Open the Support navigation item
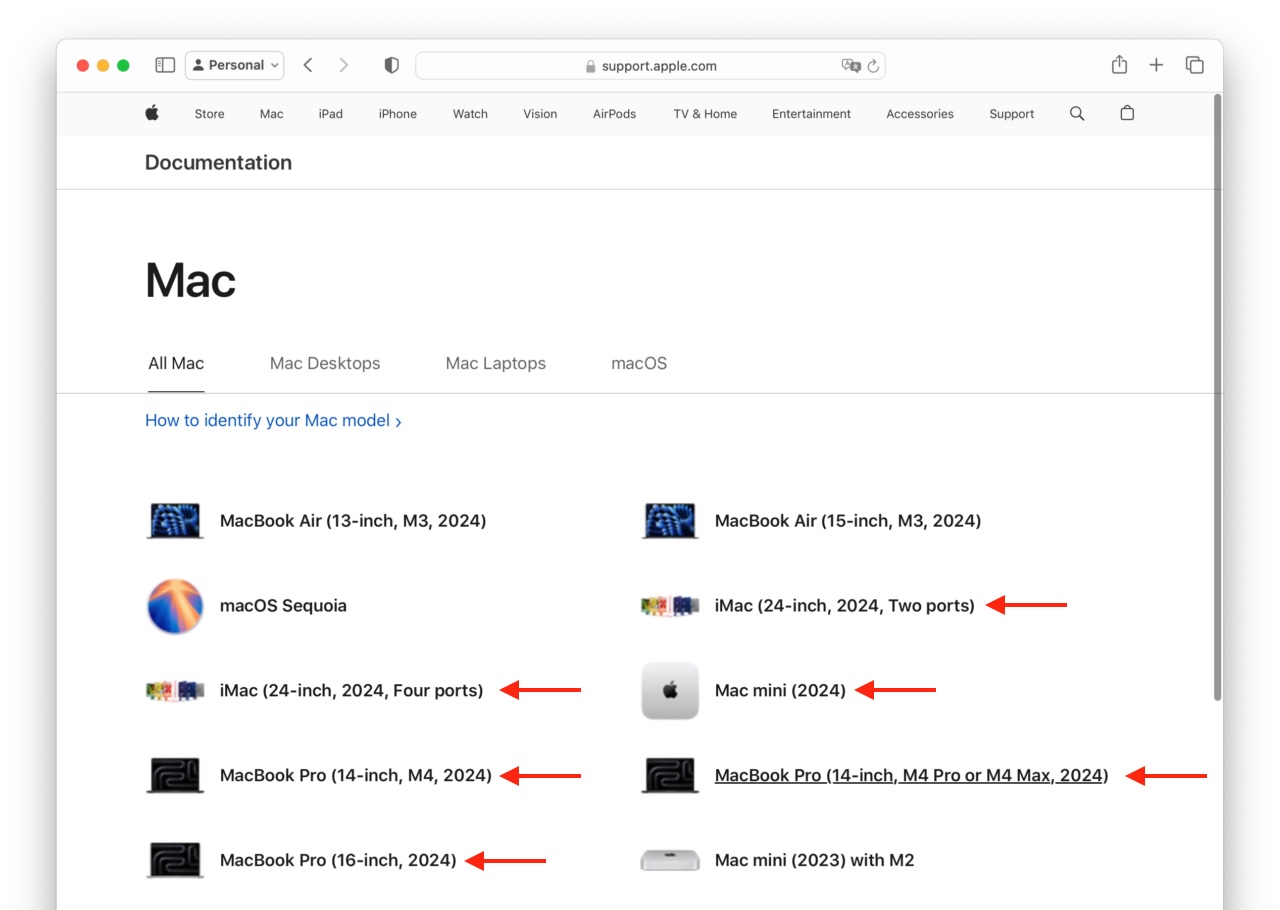1280x910 pixels. [x=1011, y=114]
